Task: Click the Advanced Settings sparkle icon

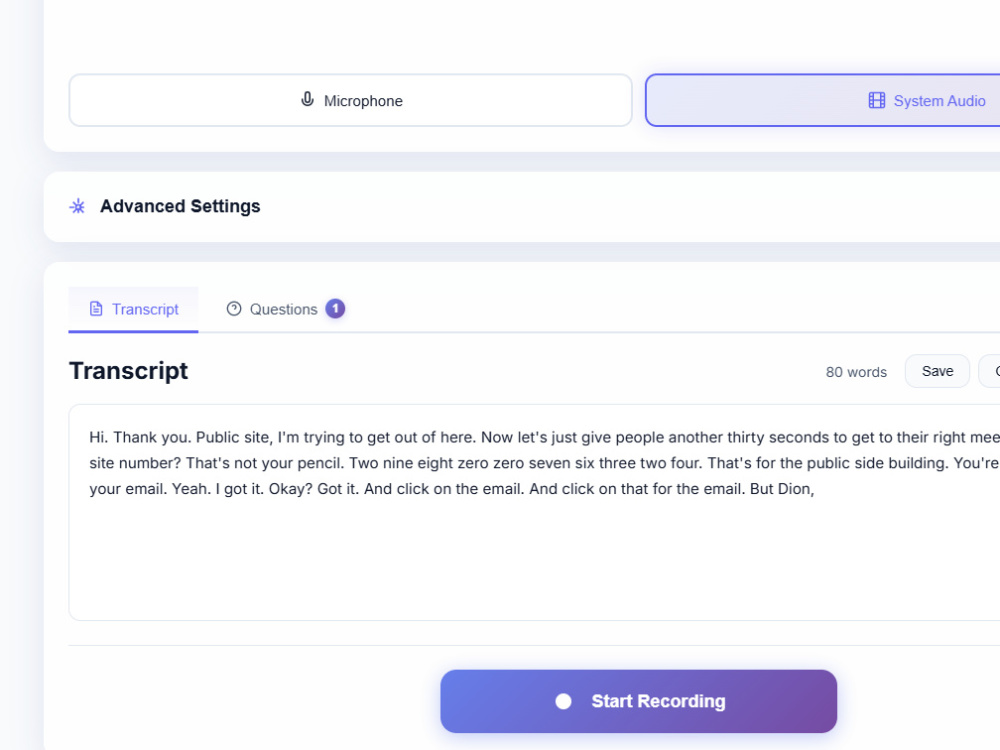Action: coord(78,206)
